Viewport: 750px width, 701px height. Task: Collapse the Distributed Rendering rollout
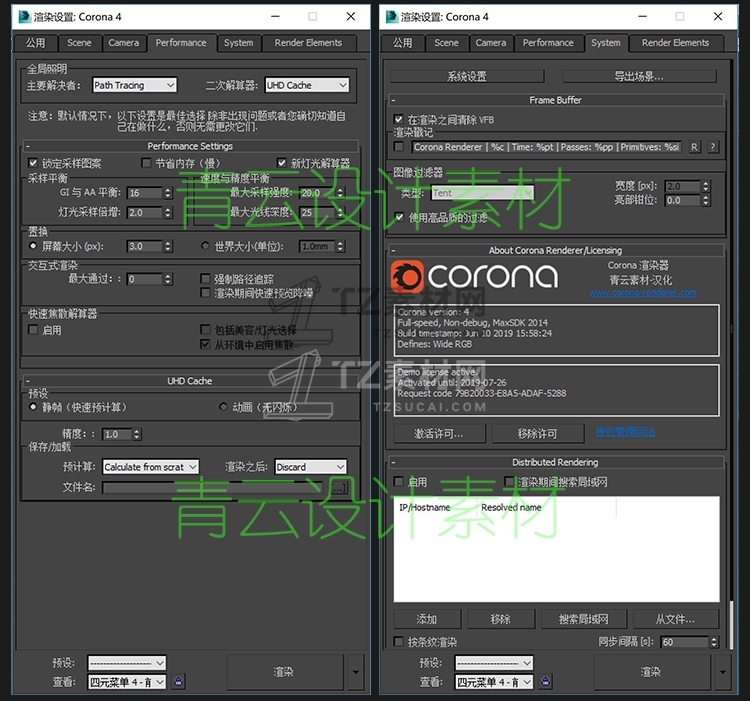coord(555,462)
